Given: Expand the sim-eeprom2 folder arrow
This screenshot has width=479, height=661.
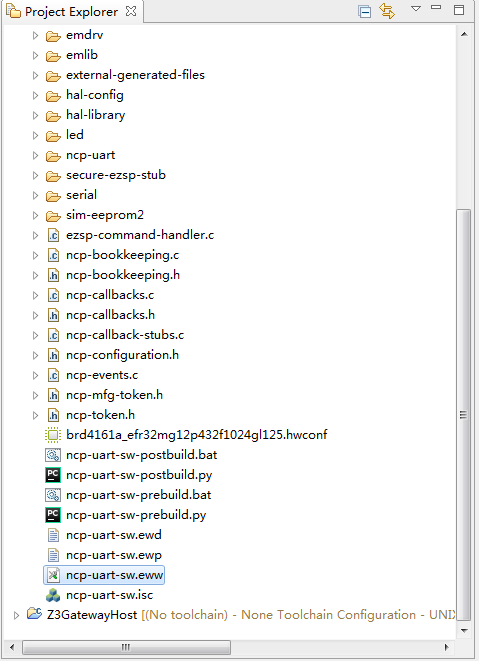Looking at the screenshot, I should click(x=35, y=215).
